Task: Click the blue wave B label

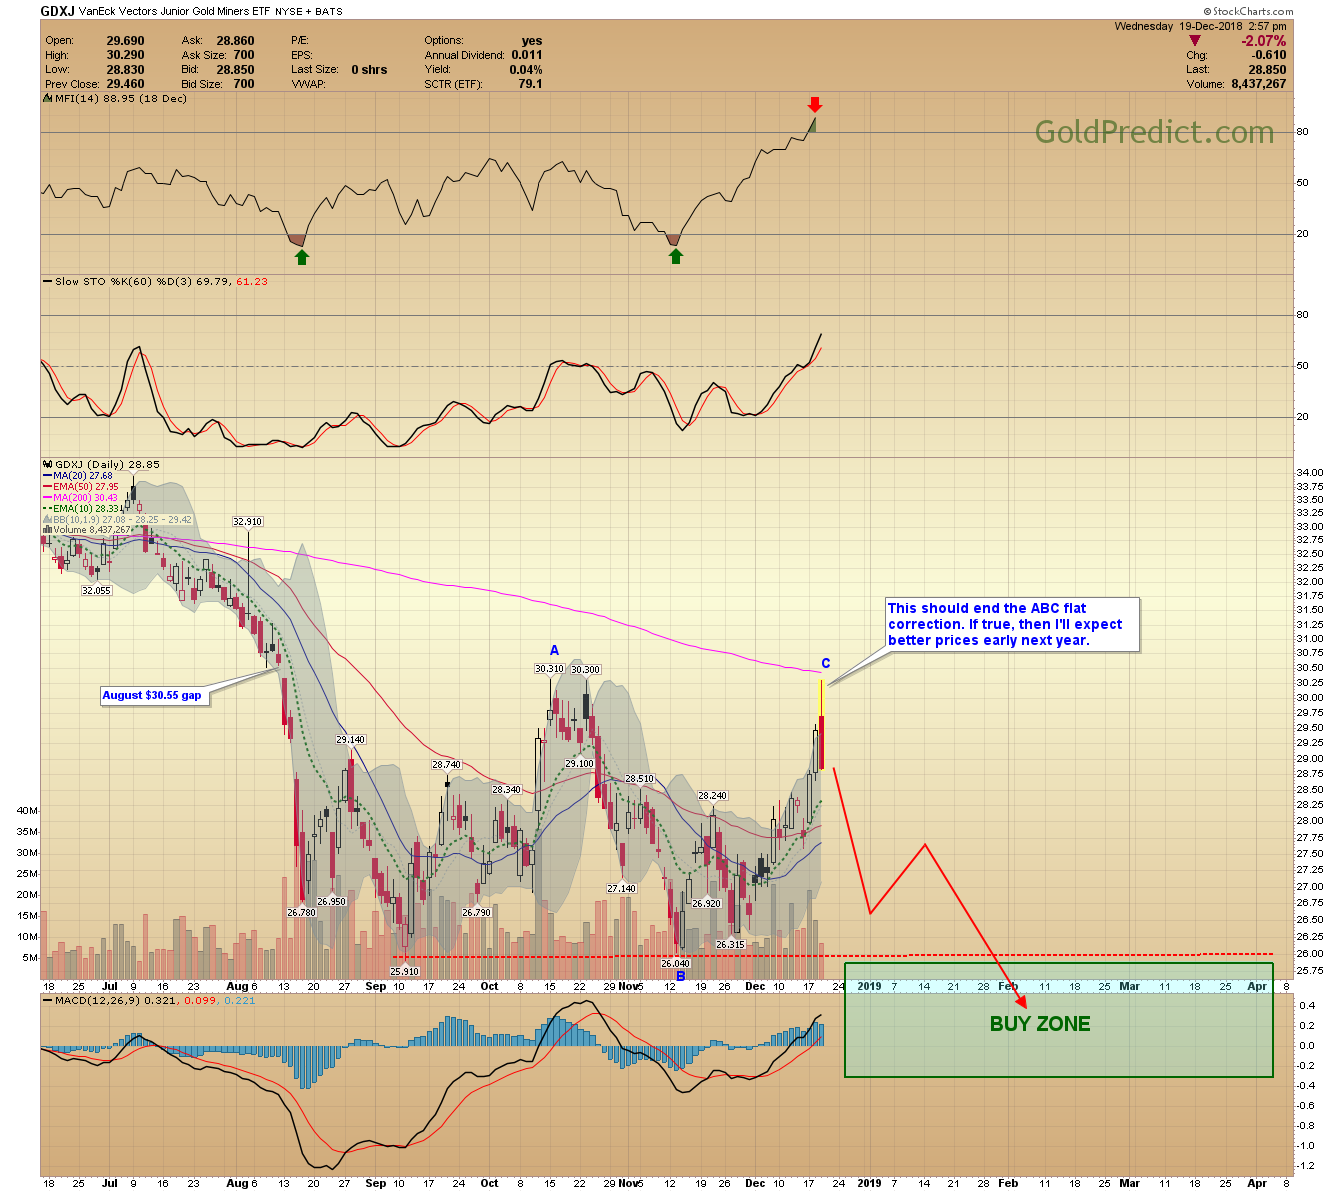Action: (x=681, y=976)
